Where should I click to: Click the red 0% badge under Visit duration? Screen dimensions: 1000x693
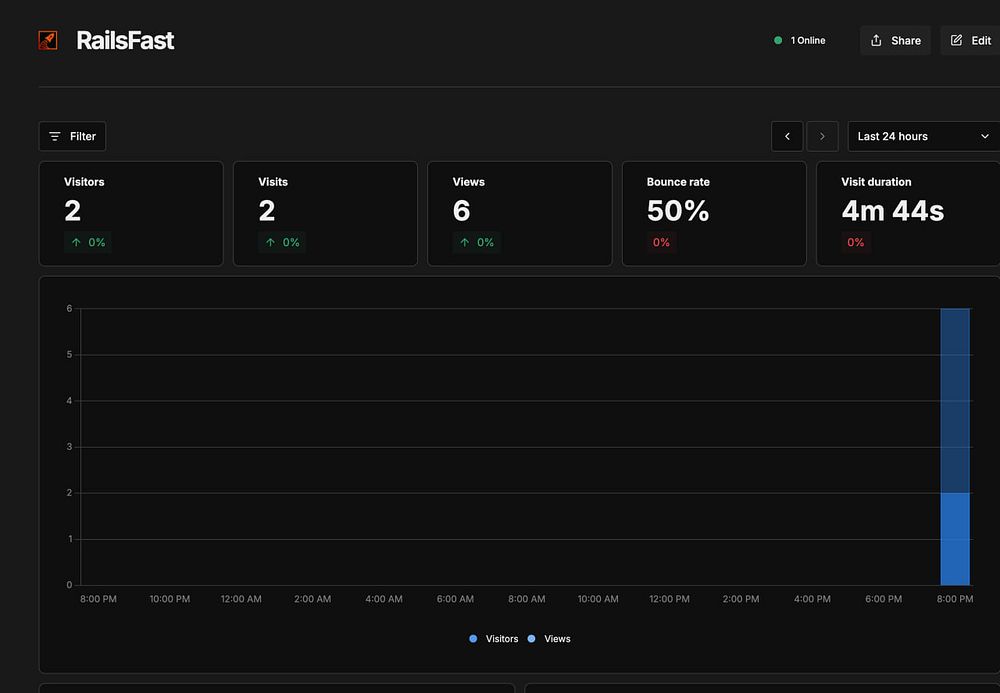click(x=856, y=242)
